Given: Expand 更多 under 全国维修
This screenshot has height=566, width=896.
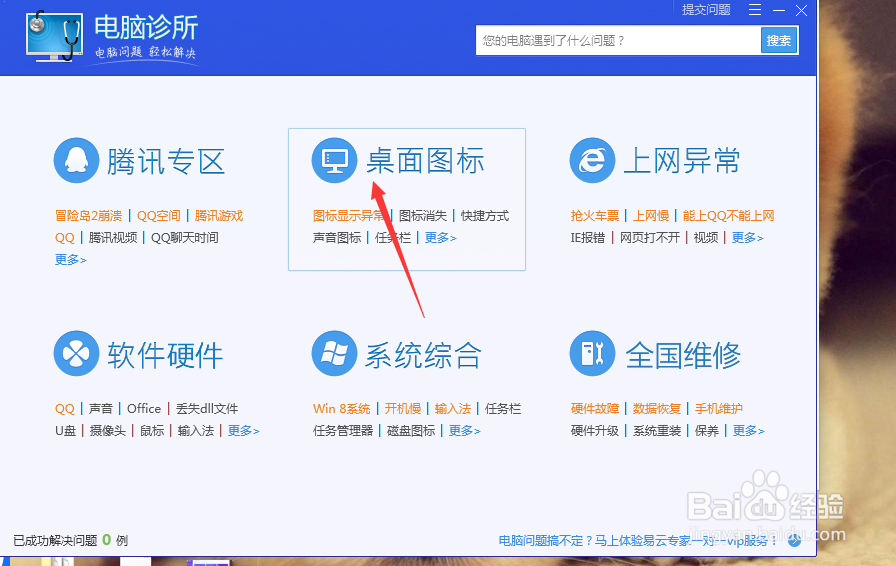Looking at the screenshot, I should [x=749, y=431].
